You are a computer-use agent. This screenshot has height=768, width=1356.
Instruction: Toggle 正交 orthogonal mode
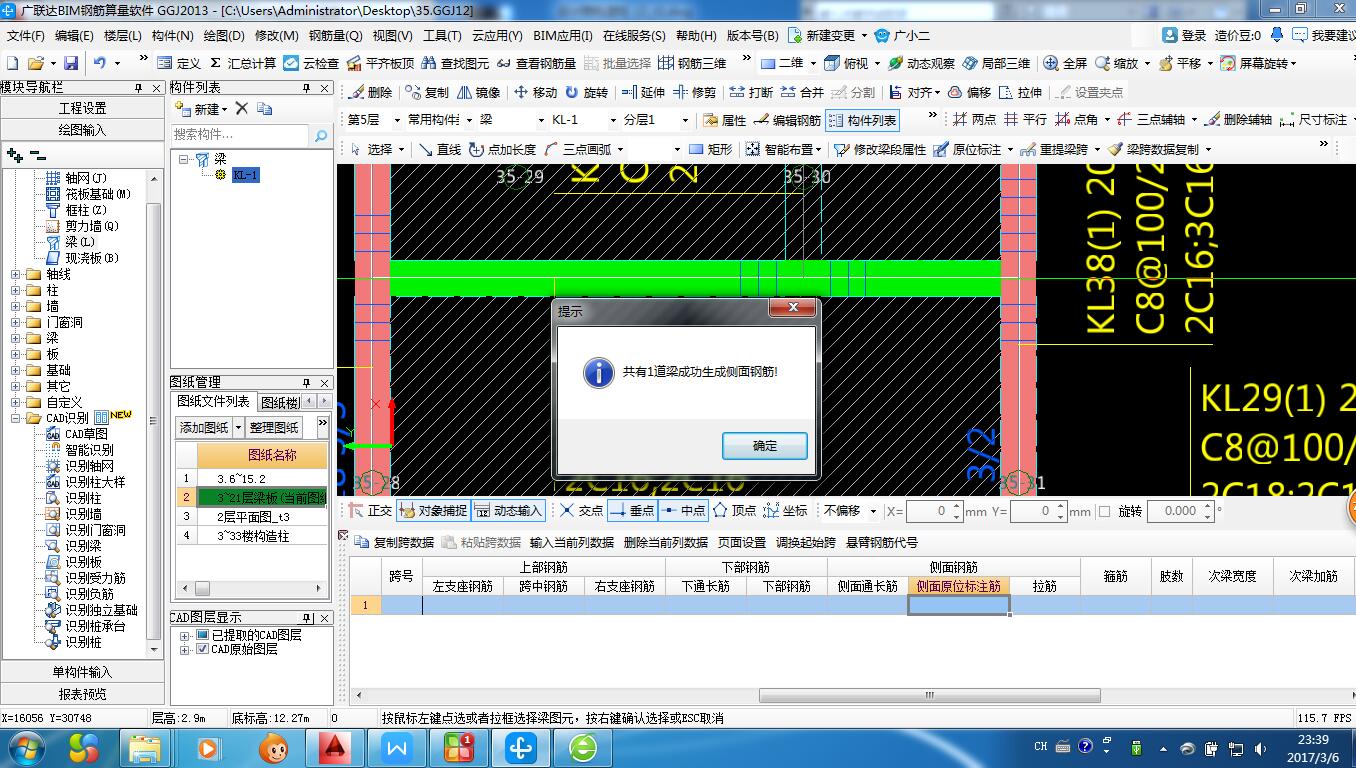[370, 510]
